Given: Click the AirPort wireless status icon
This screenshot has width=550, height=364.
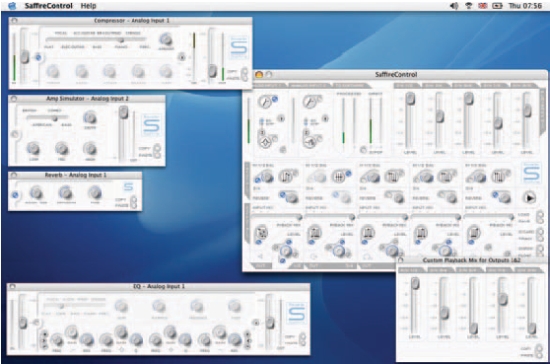Looking at the screenshot, I should pyautogui.click(x=469, y=6).
